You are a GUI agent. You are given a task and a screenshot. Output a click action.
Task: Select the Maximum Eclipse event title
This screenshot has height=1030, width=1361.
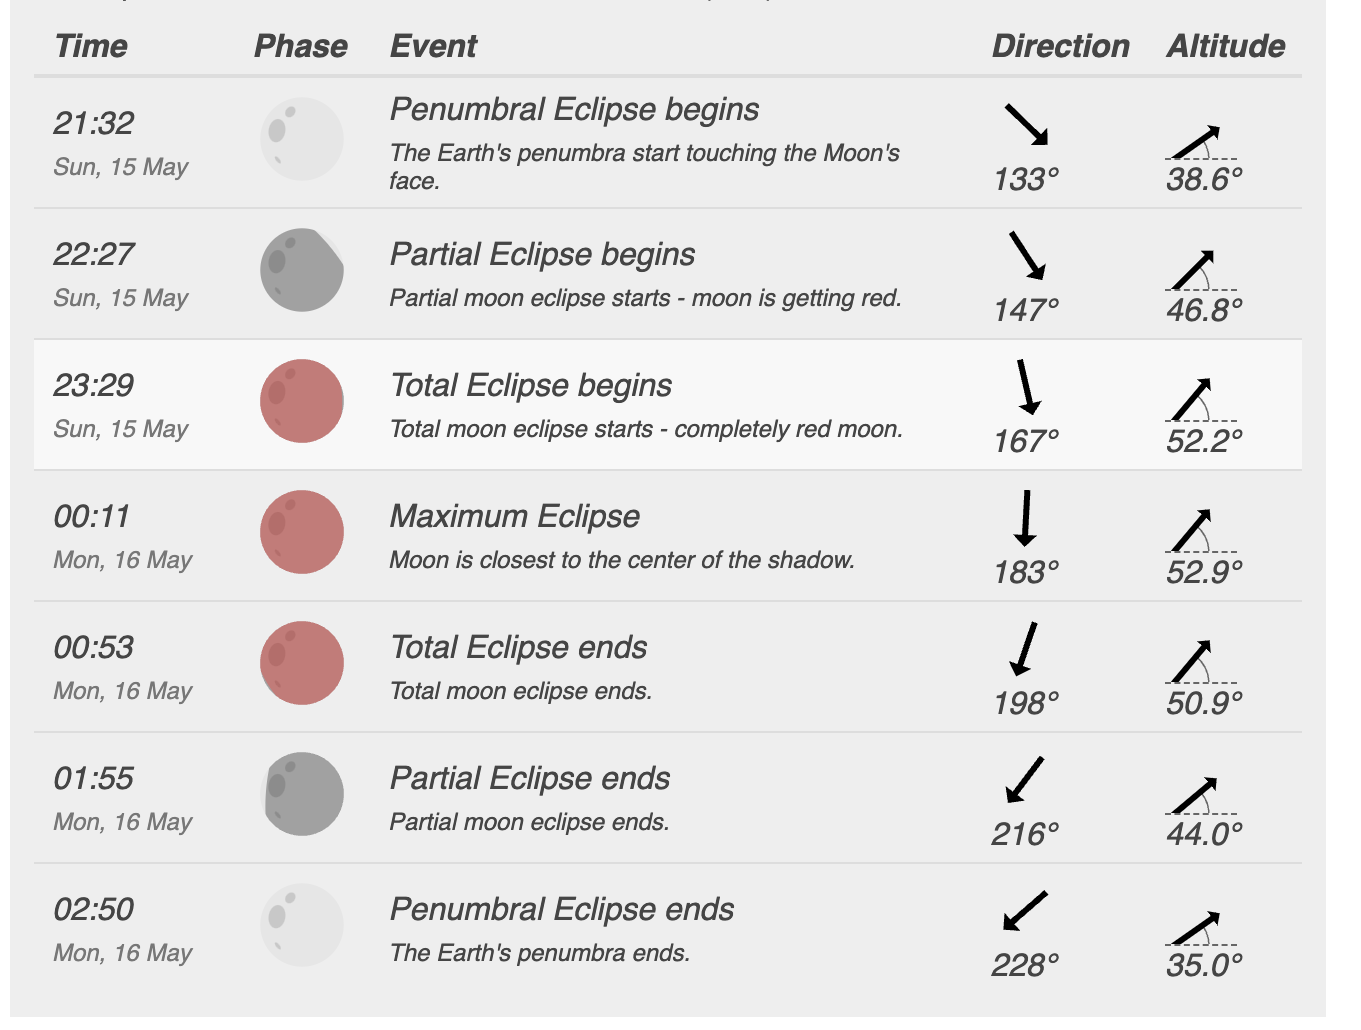515,516
